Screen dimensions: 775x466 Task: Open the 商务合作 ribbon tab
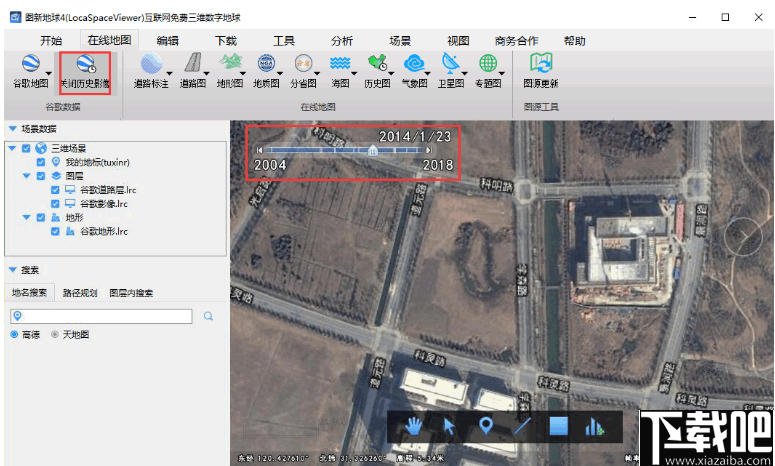click(517, 41)
